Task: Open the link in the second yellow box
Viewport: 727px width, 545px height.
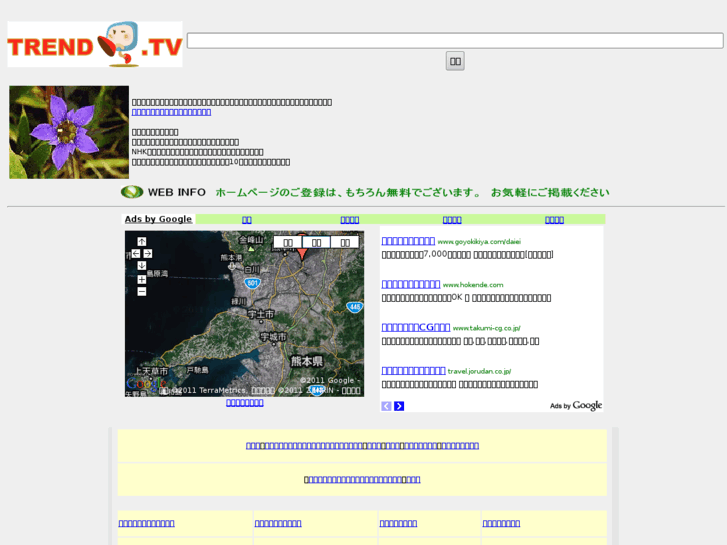Action: pyautogui.click(x=362, y=480)
